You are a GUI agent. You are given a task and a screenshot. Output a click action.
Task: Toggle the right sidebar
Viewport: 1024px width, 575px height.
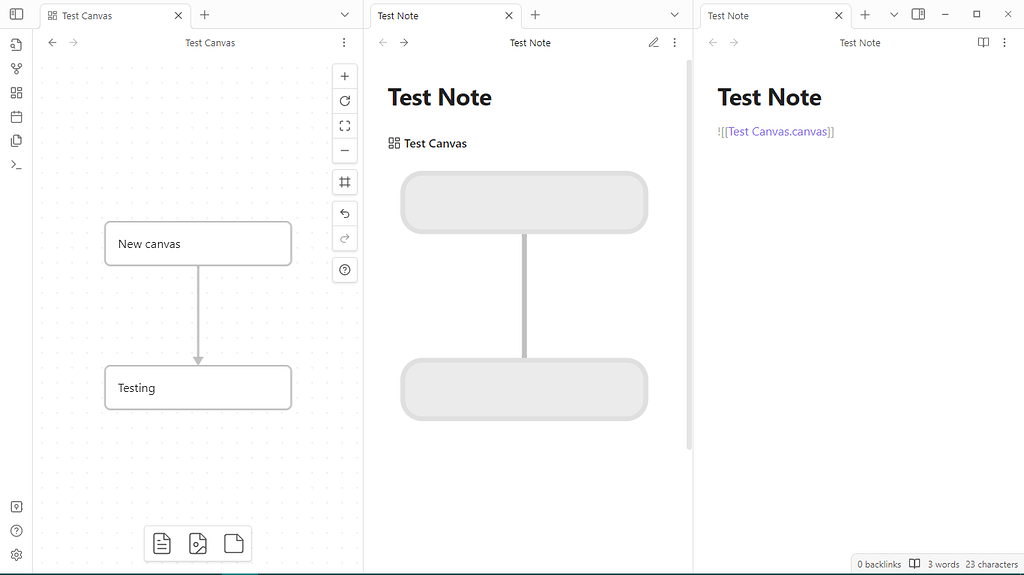pos(918,14)
